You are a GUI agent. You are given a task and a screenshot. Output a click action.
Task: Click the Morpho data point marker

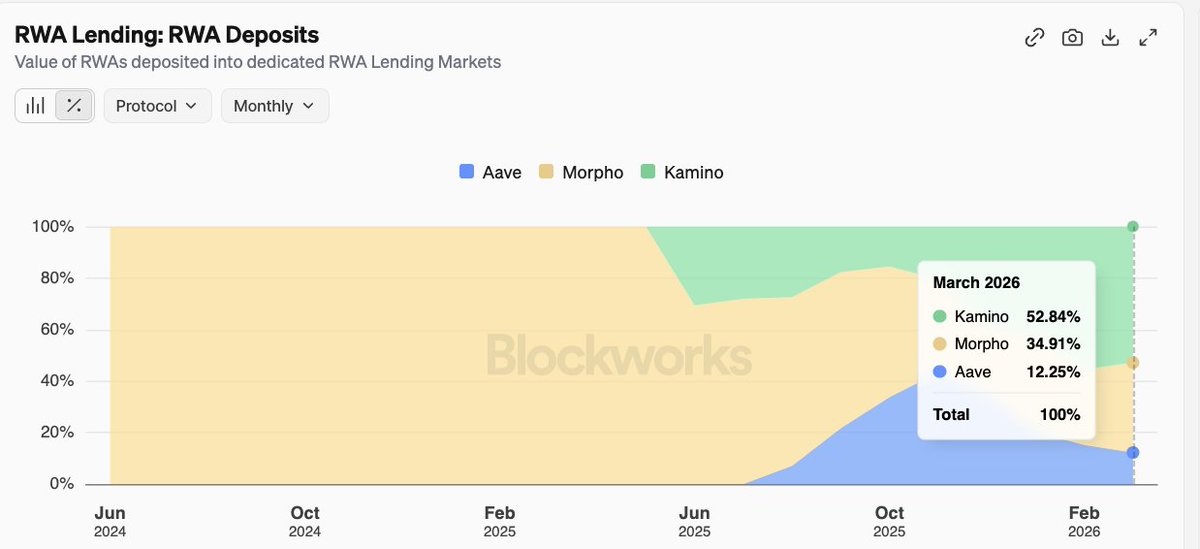[1133, 363]
